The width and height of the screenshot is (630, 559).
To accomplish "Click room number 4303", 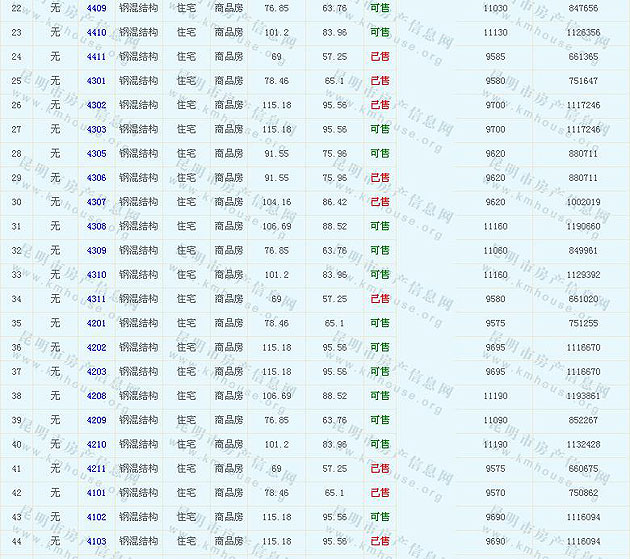I will coord(96,129).
